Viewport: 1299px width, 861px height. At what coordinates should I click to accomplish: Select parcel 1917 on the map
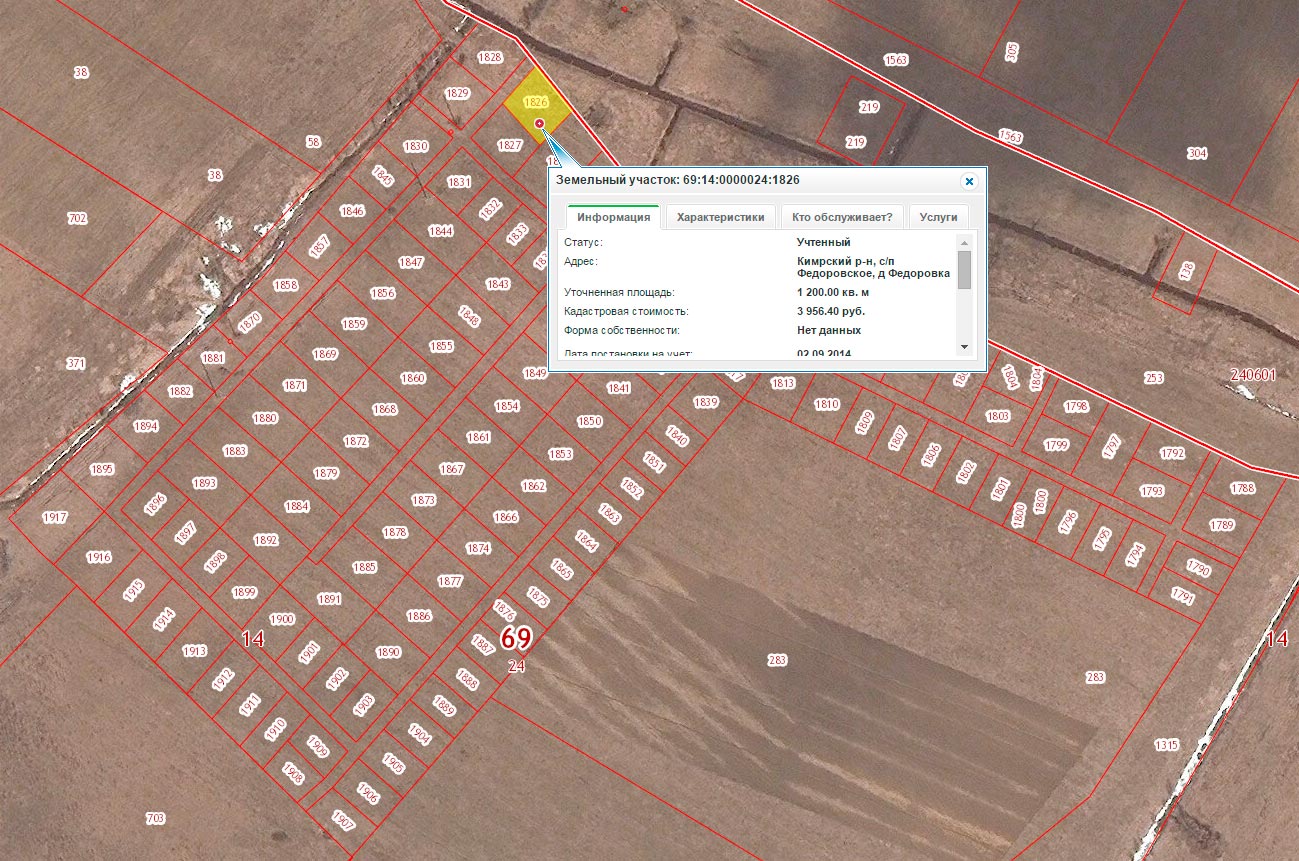[x=55, y=517]
